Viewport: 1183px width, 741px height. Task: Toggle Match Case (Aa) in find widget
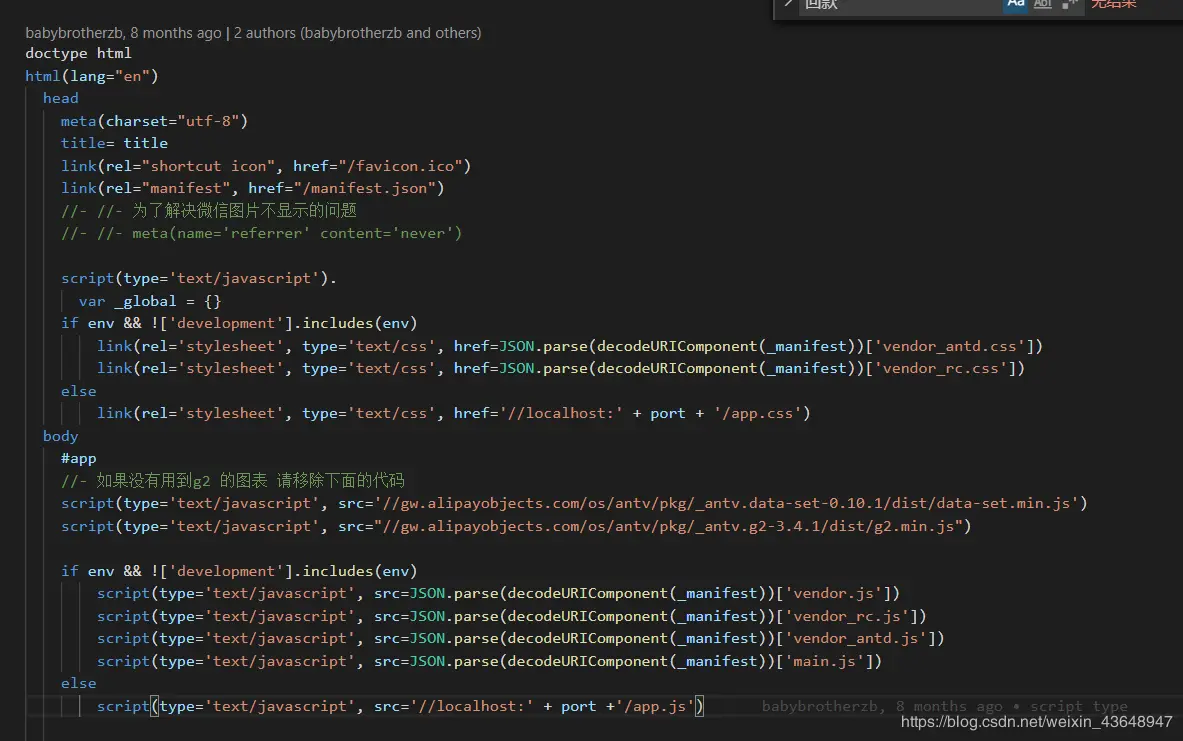coord(1016,4)
